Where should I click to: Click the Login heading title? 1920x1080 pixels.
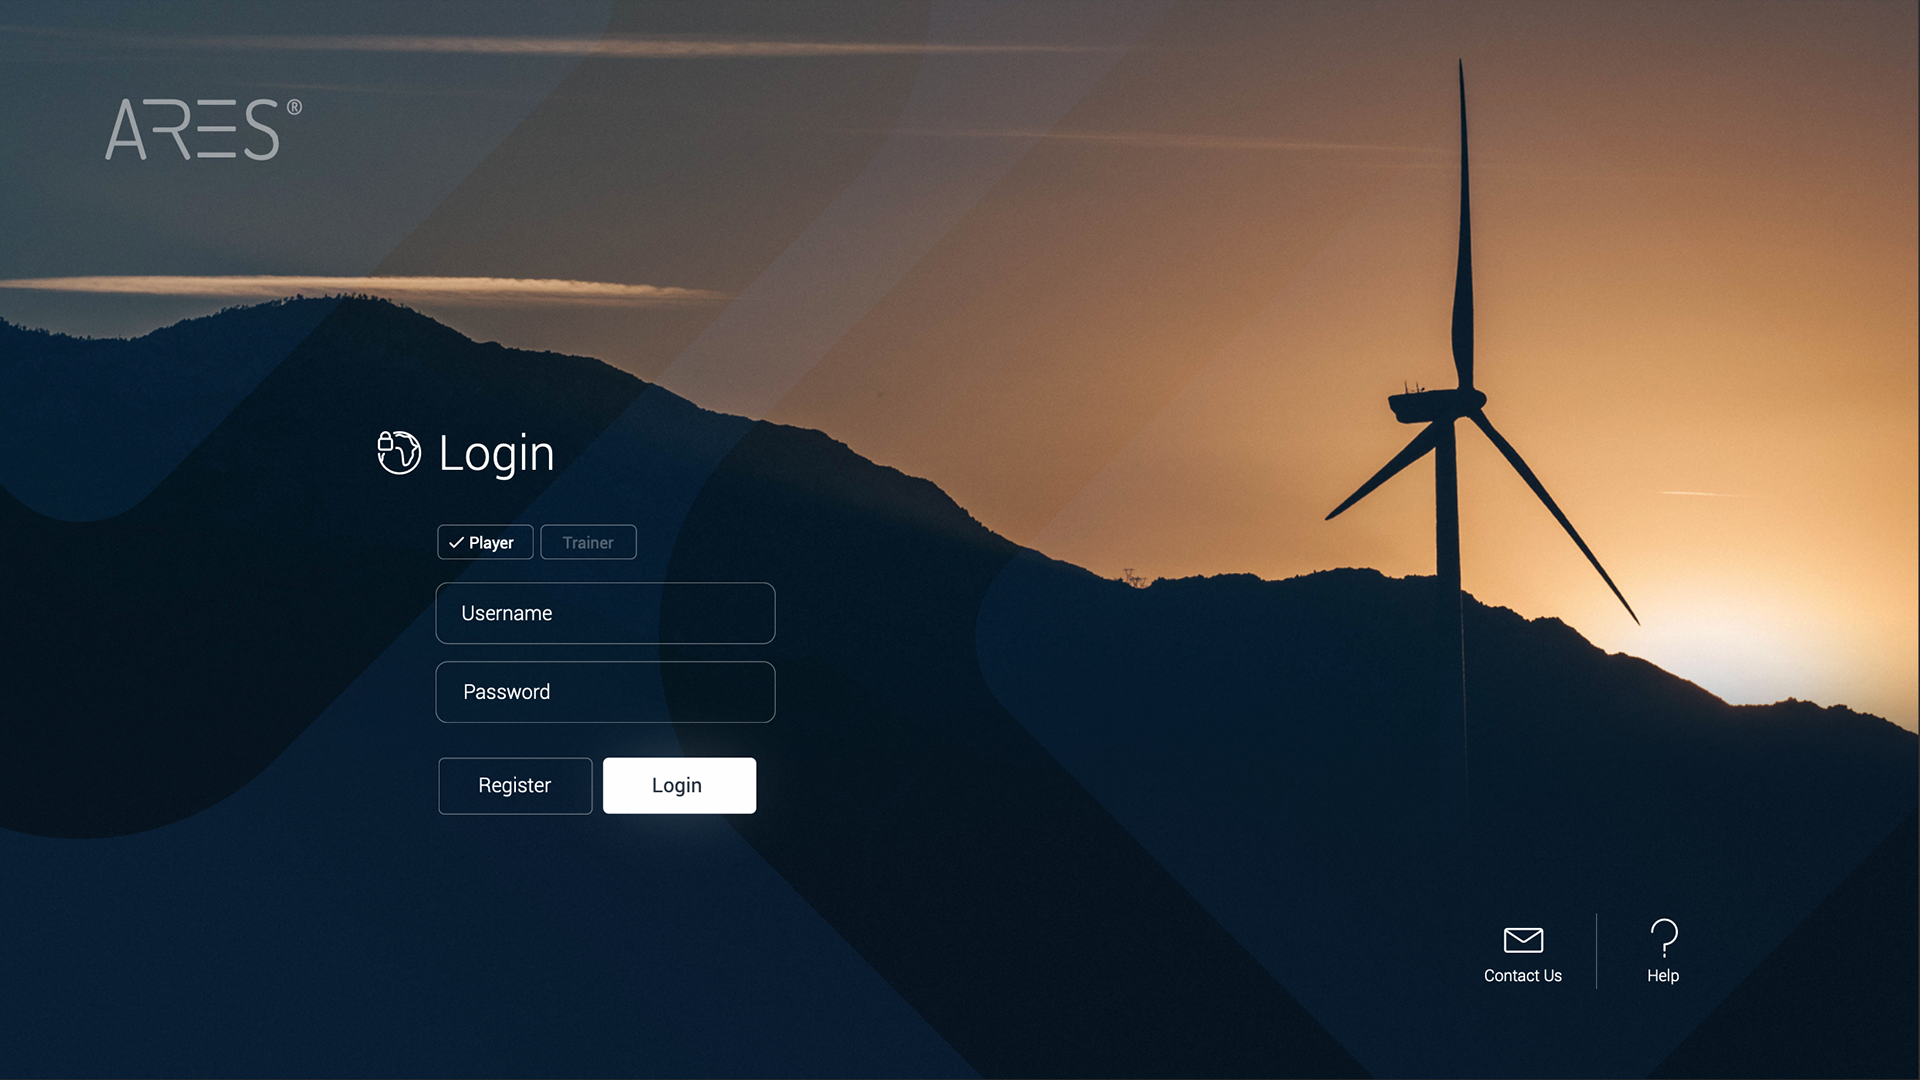click(x=496, y=454)
